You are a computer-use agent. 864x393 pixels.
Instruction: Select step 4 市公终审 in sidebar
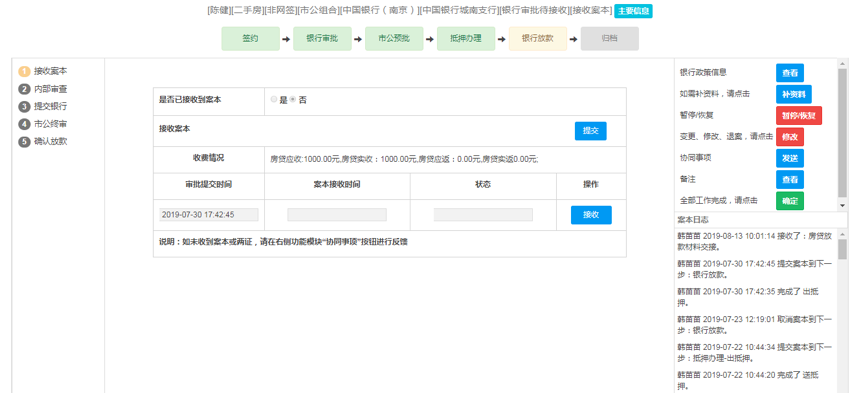click(x=44, y=124)
